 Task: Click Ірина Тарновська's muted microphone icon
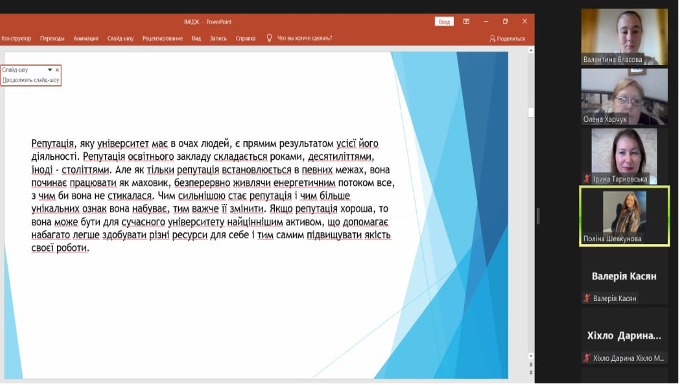point(587,179)
